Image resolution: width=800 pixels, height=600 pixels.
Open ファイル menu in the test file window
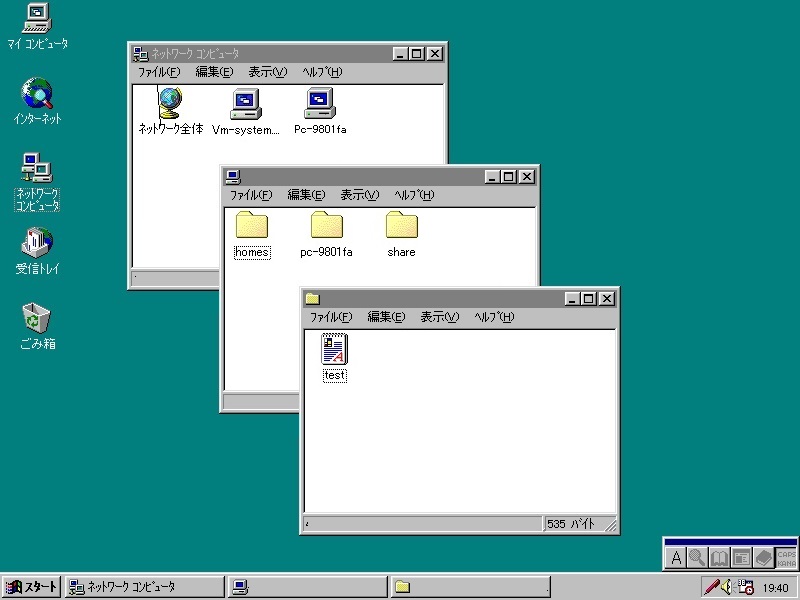point(330,317)
